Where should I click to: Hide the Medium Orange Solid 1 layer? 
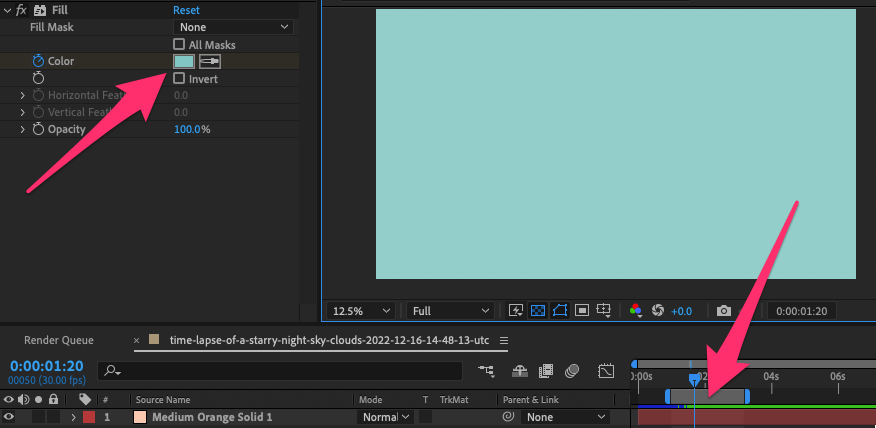(9, 417)
